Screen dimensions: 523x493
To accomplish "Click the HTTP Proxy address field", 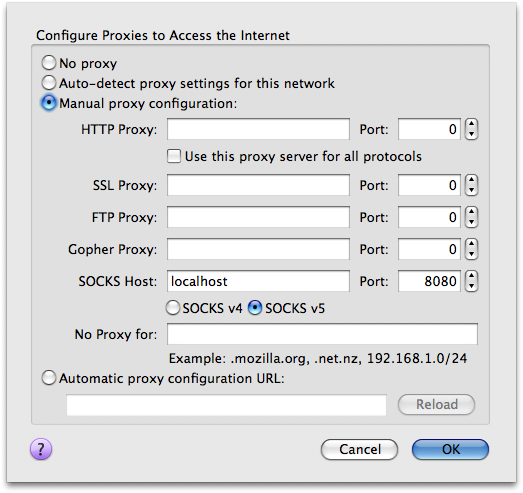I will pyautogui.click(x=258, y=129).
